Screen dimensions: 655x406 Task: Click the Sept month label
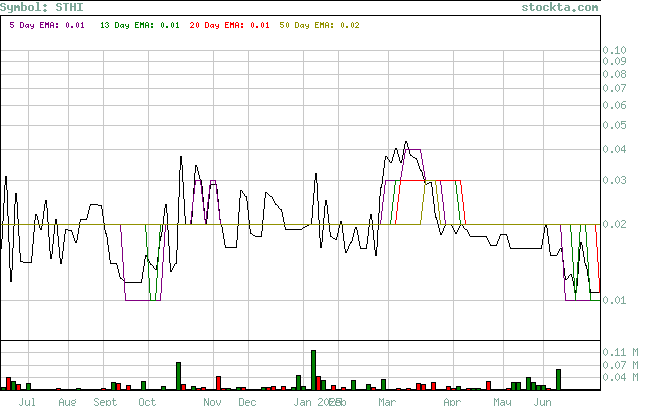(105, 401)
